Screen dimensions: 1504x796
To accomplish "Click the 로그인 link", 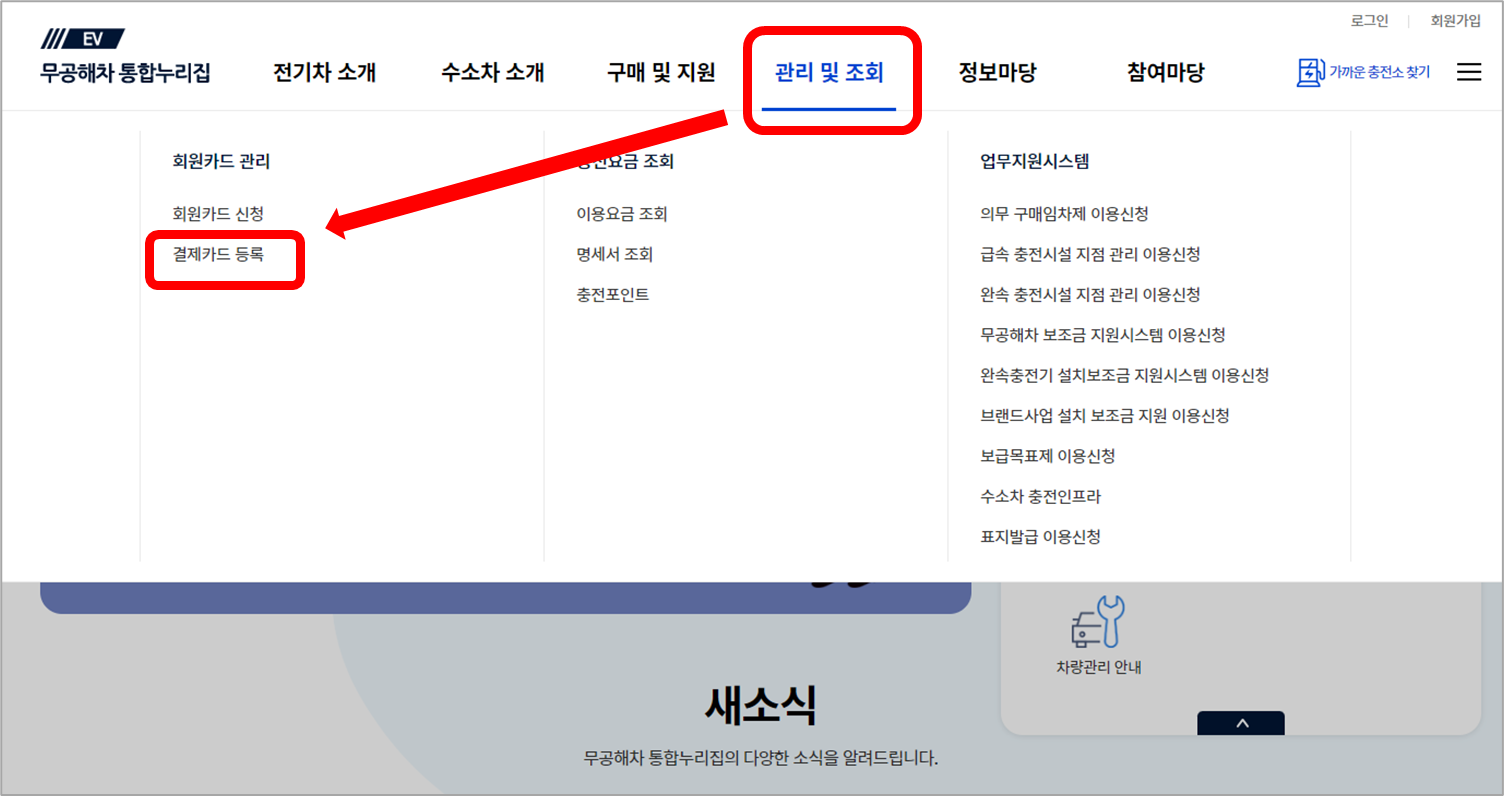I will coord(1369,21).
